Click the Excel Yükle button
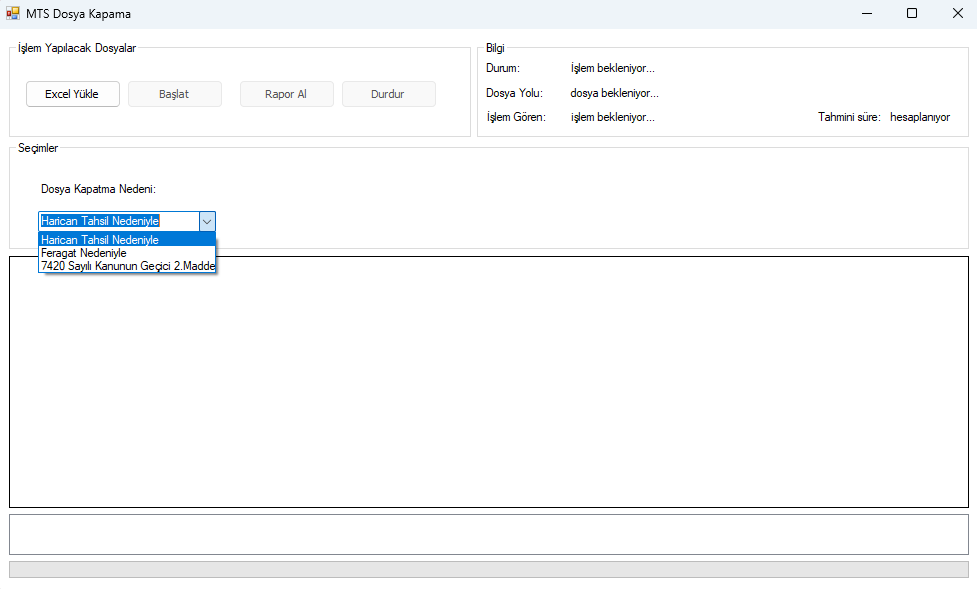The image size is (977, 589). pos(72,94)
